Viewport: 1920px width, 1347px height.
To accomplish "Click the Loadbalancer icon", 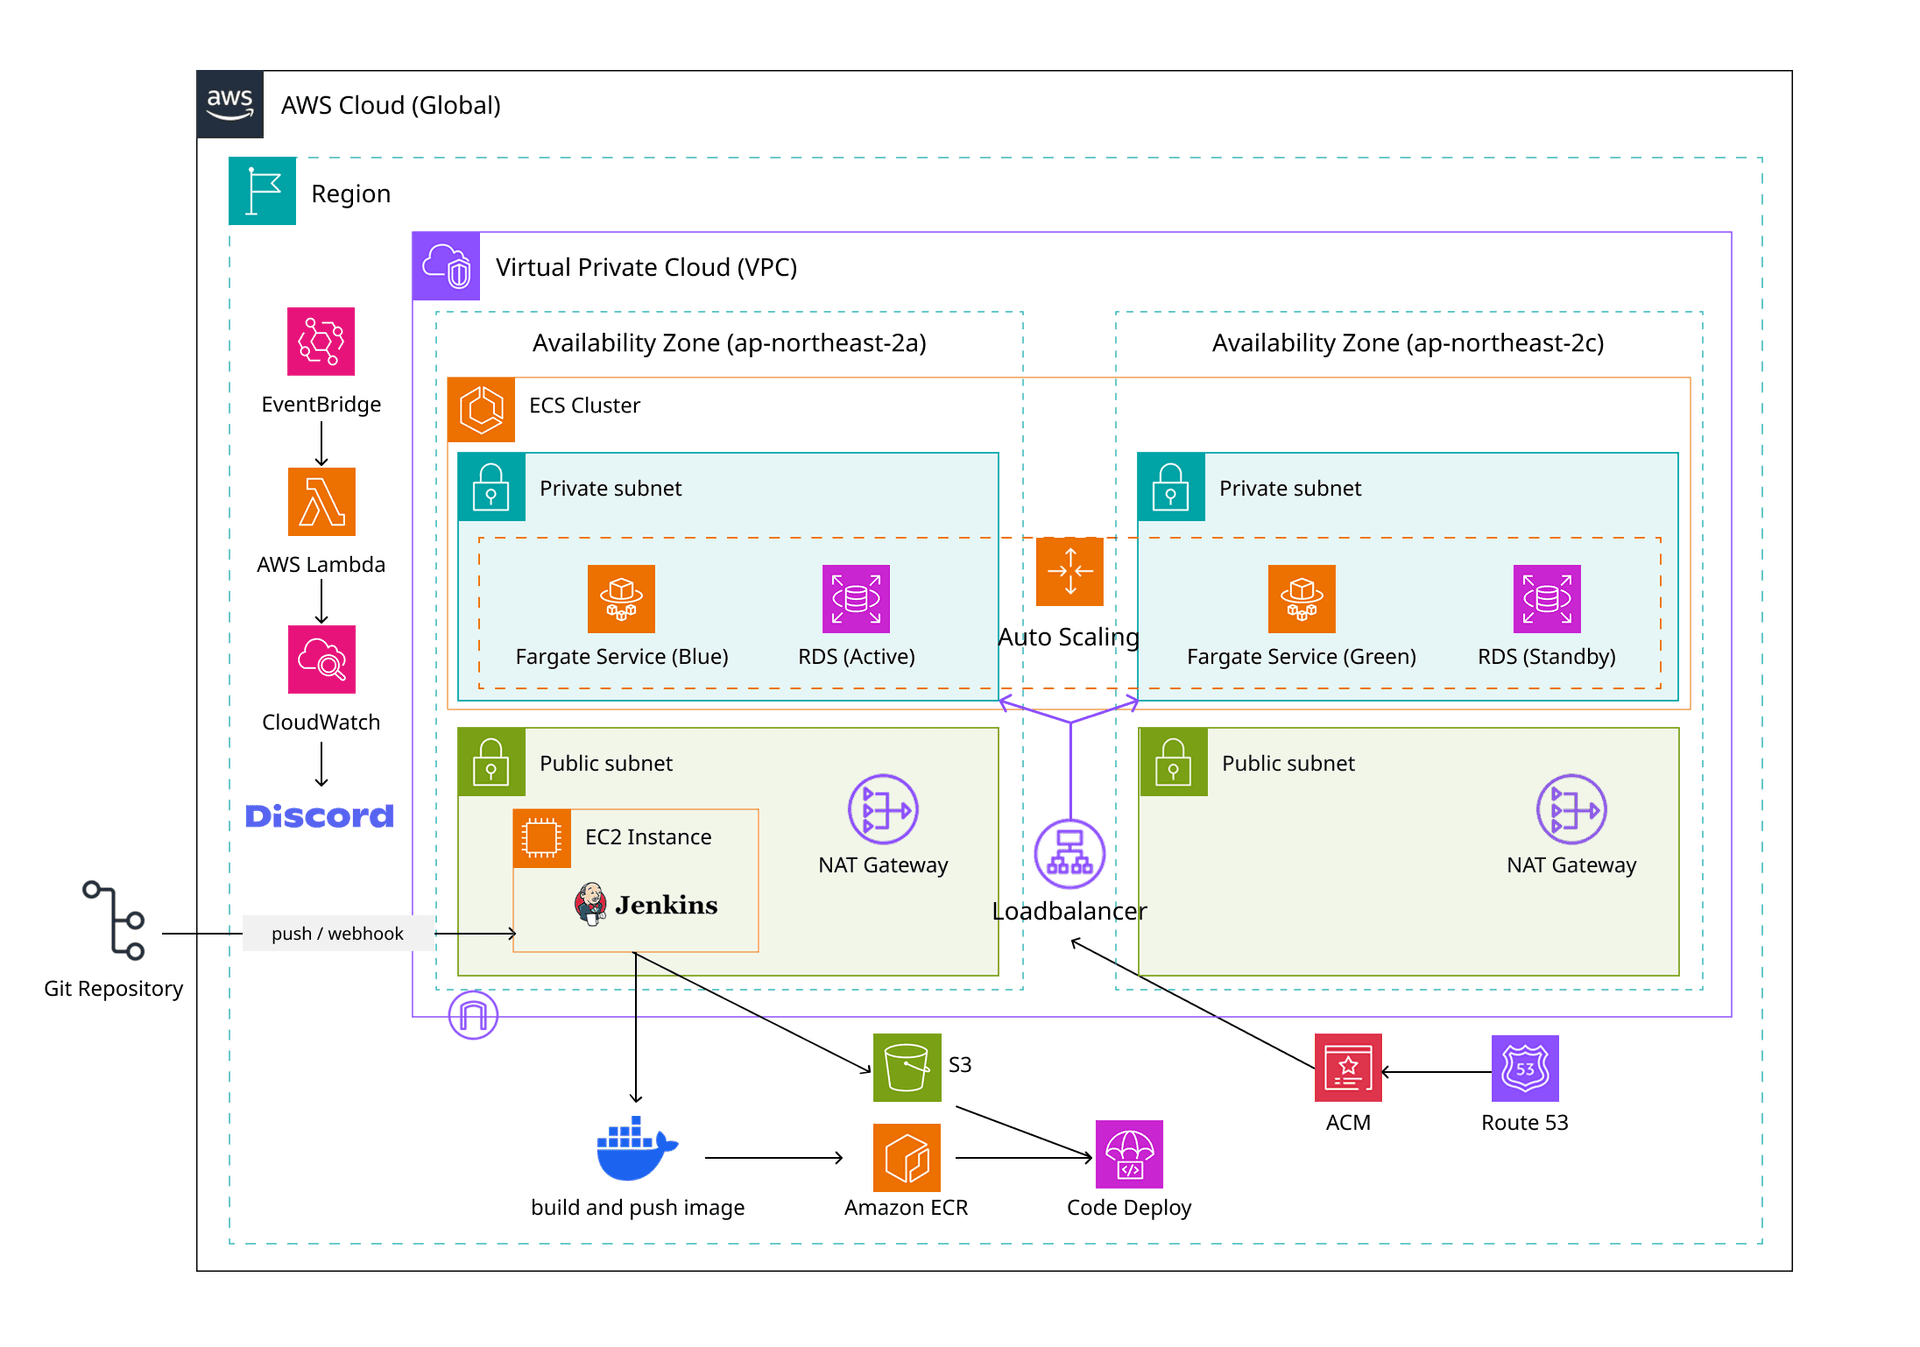I will 1070,854.
